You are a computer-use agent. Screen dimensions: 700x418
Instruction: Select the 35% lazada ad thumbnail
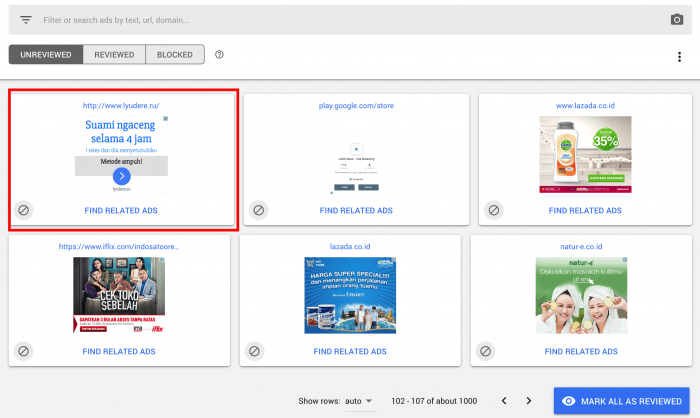point(585,155)
